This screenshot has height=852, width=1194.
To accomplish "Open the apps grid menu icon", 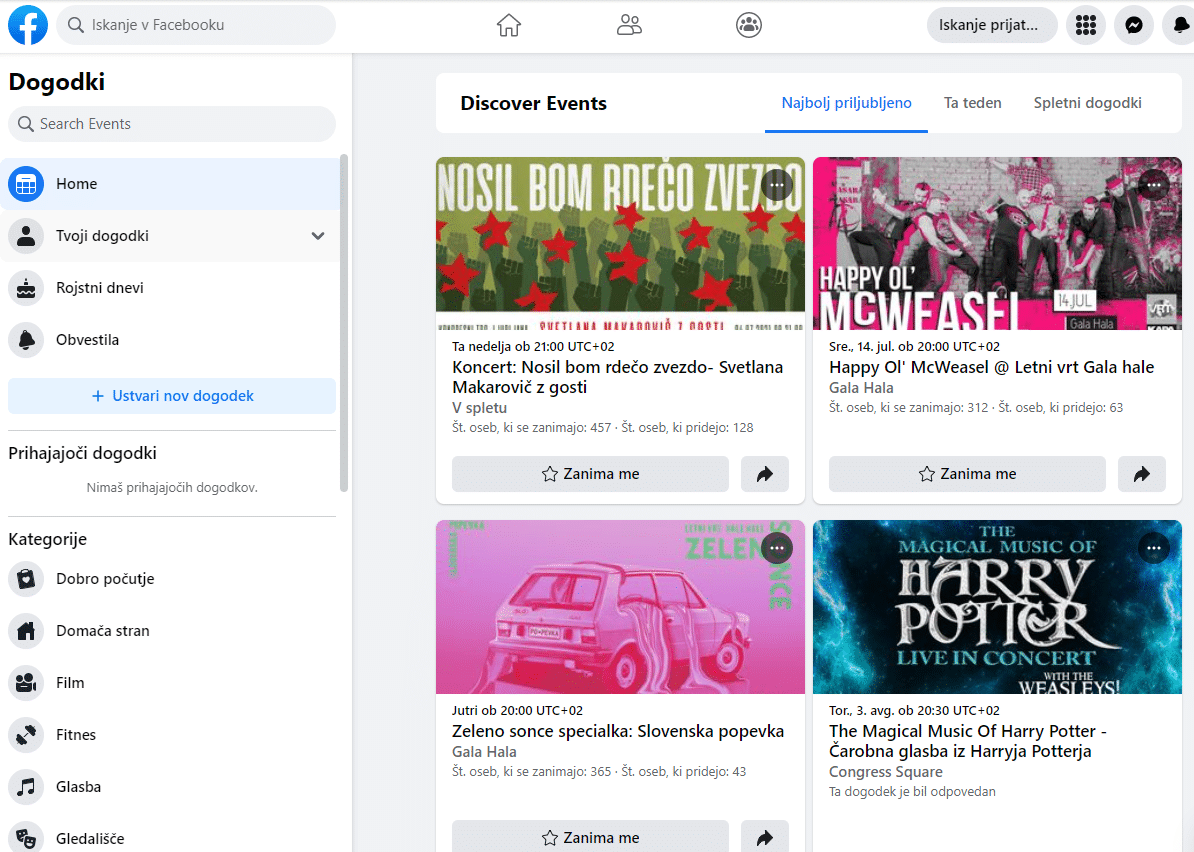I will click(1086, 25).
